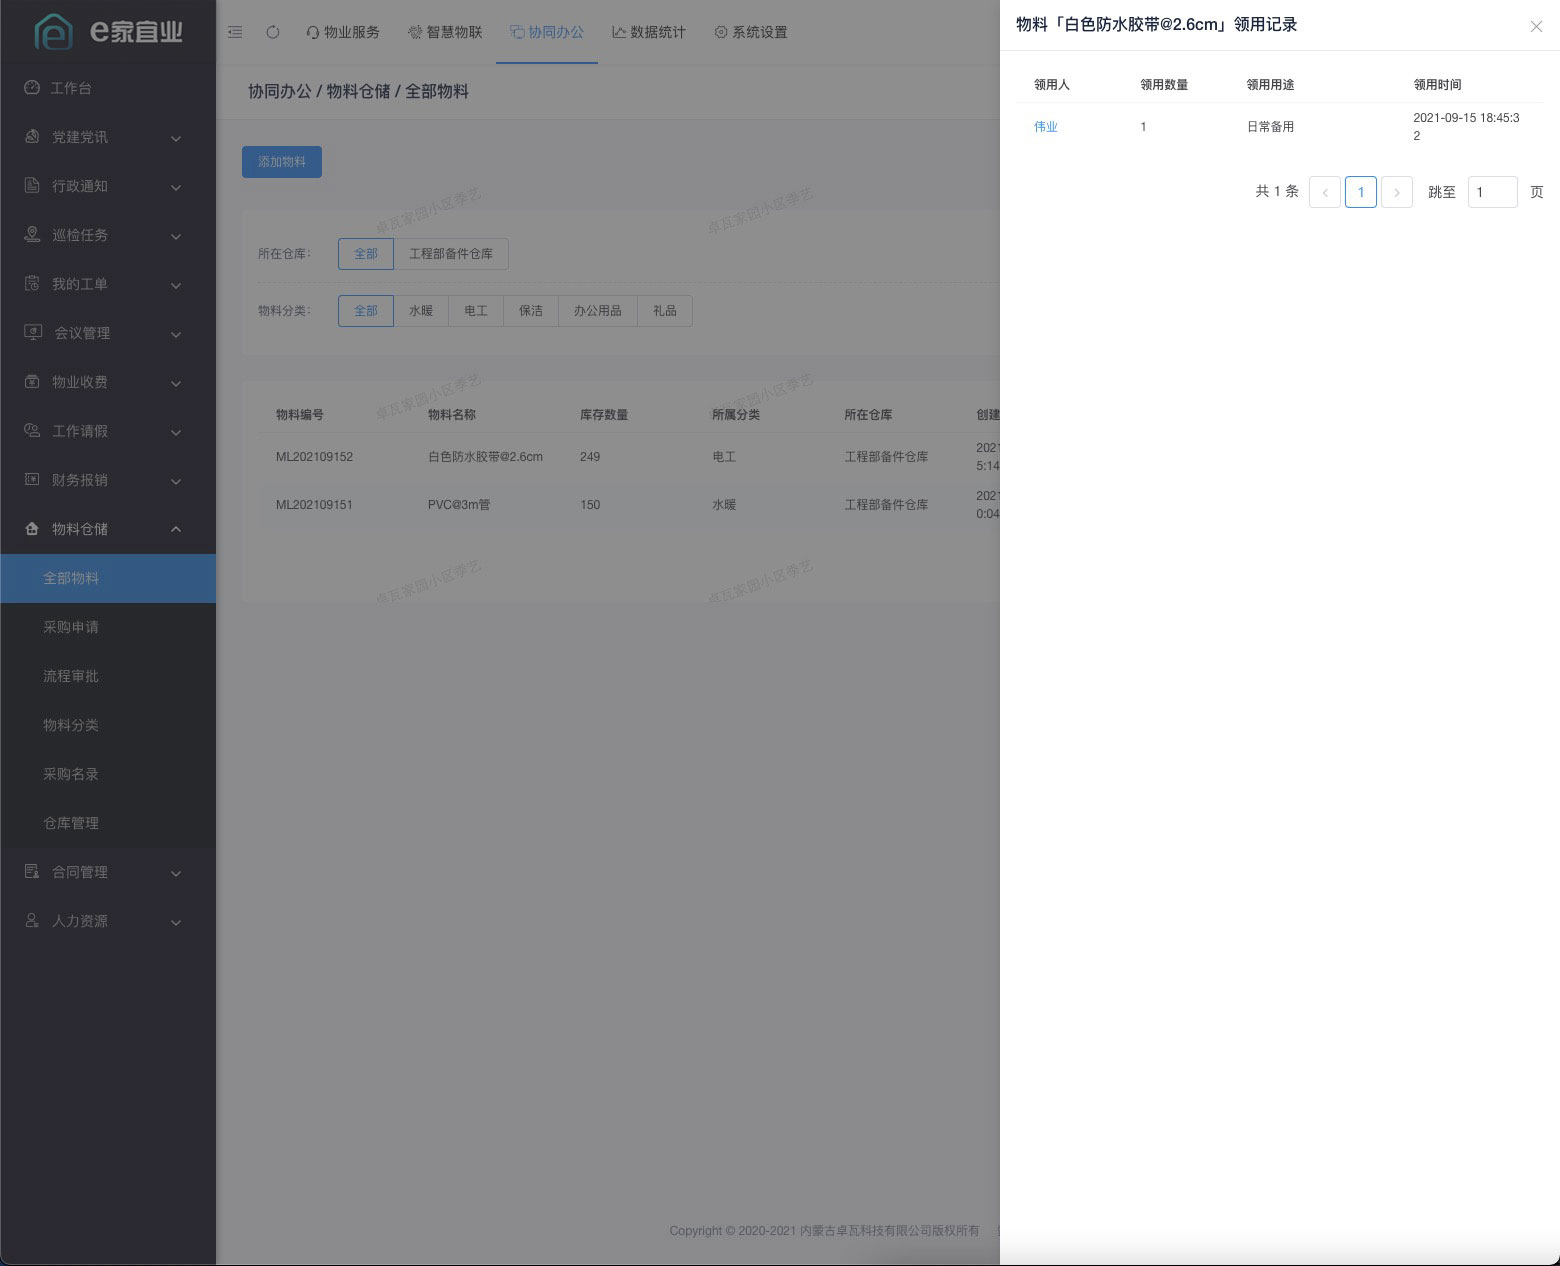Screen dimensions: 1560x1266
Task: Click the page refresh icon in the top bar
Action: pos(272,31)
